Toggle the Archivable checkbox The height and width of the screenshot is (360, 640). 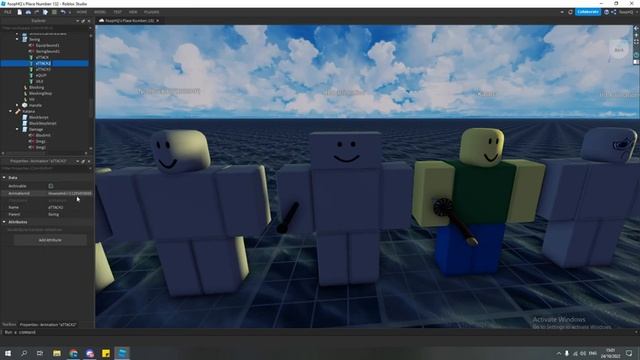(x=51, y=186)
